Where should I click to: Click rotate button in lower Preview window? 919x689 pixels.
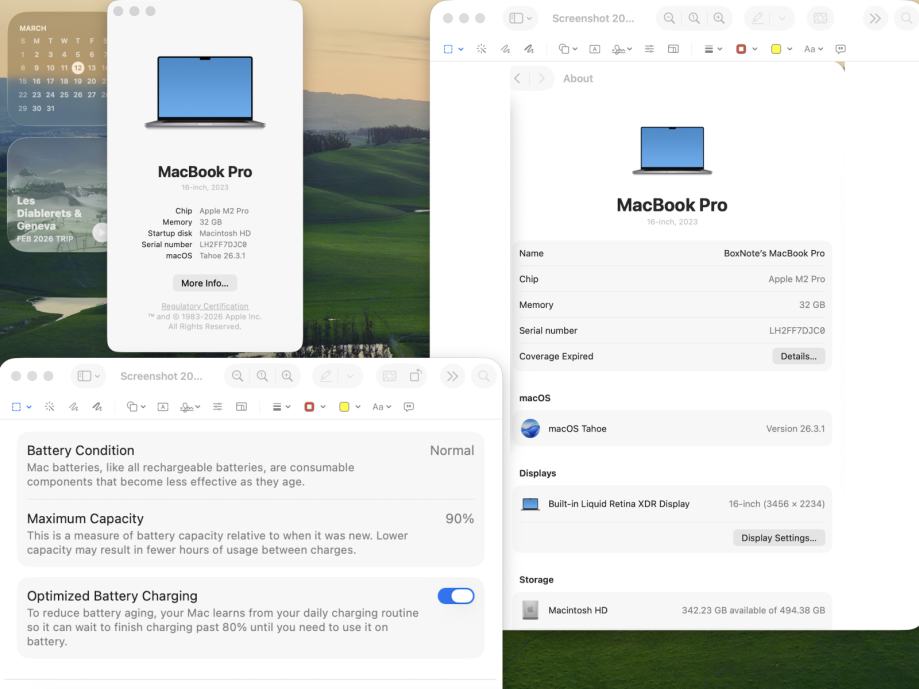415,376
